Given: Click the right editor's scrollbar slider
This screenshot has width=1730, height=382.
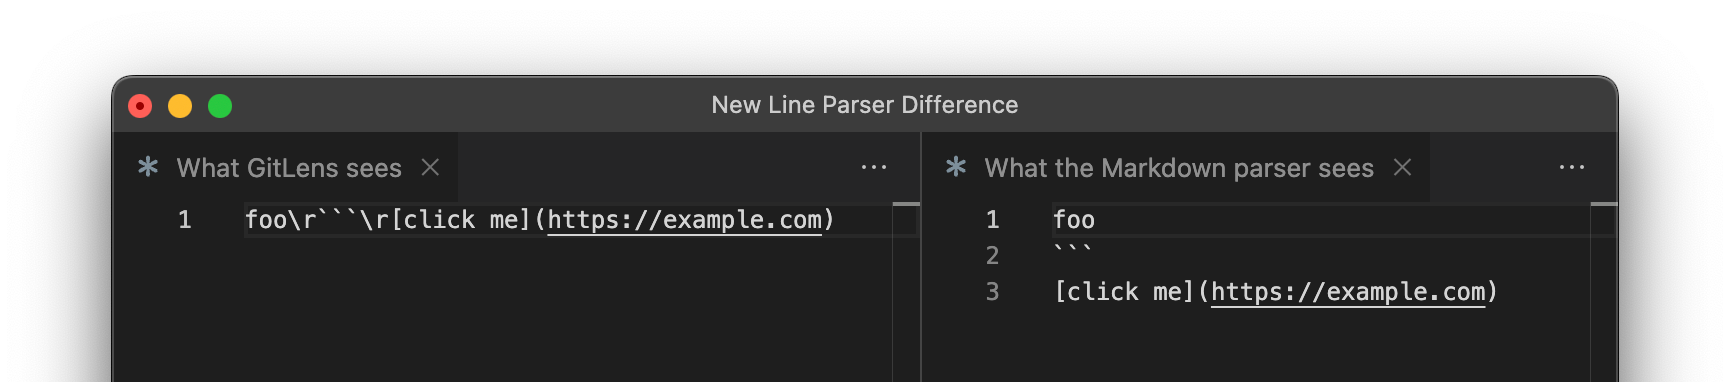Looking at the screenshot, I should click(x=1604, y=204).
